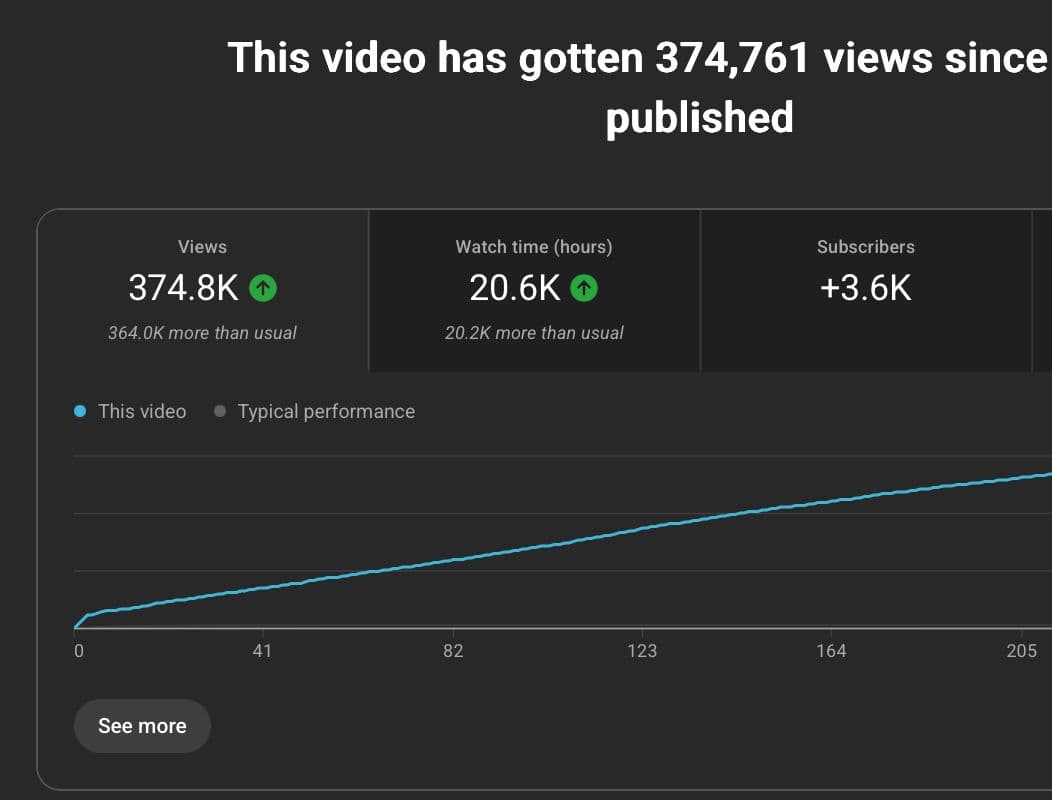Click the blue legend dot for This video

[x=80, y=410]
